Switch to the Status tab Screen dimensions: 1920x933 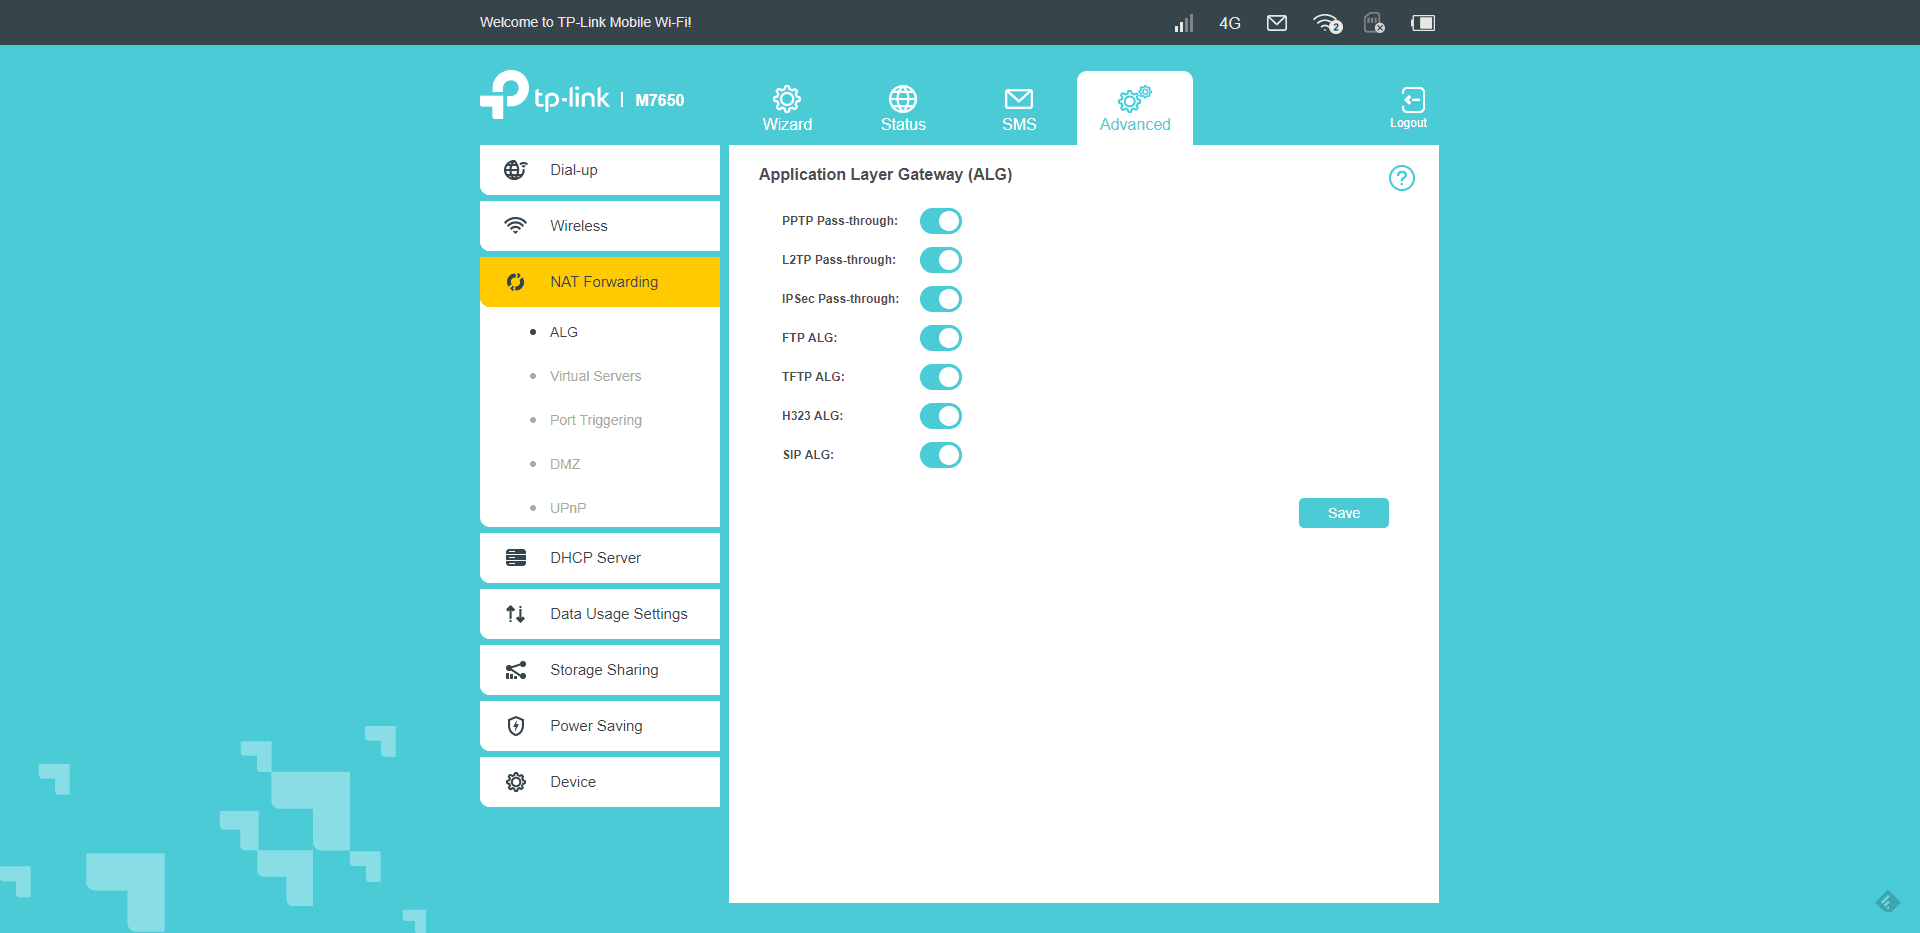click(903, 108)
